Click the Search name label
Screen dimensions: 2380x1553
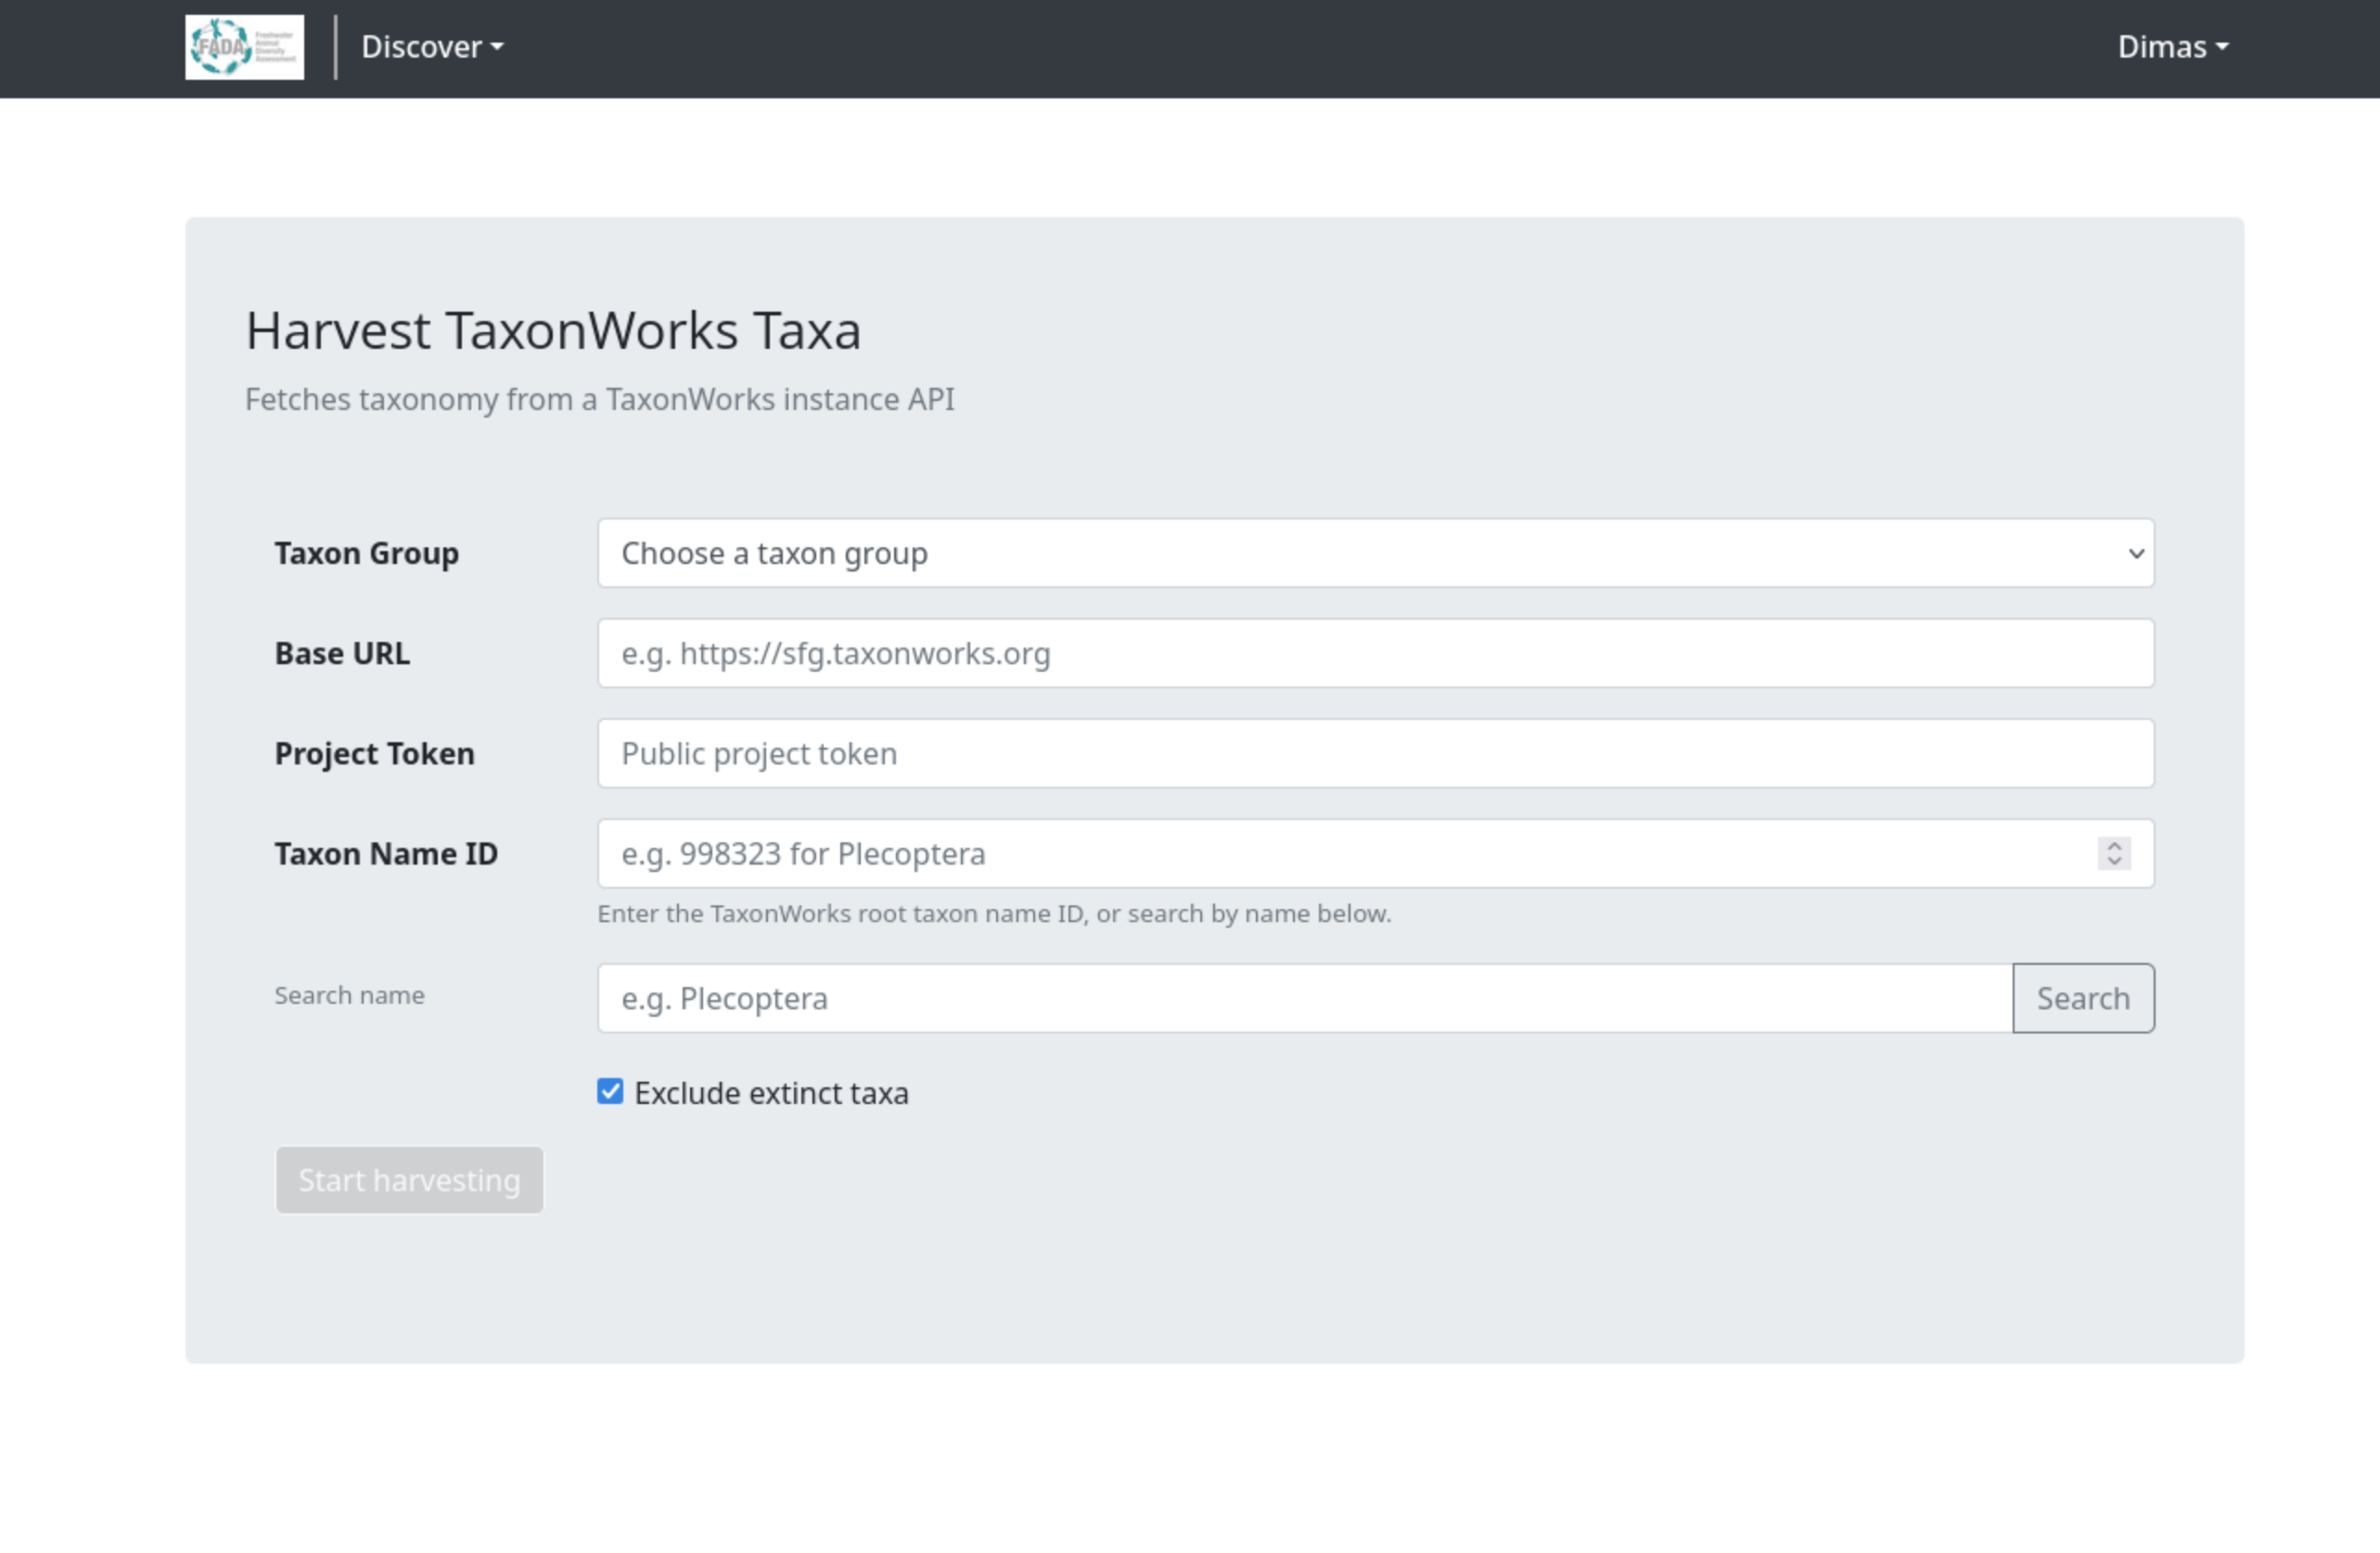tap(349, 995)
